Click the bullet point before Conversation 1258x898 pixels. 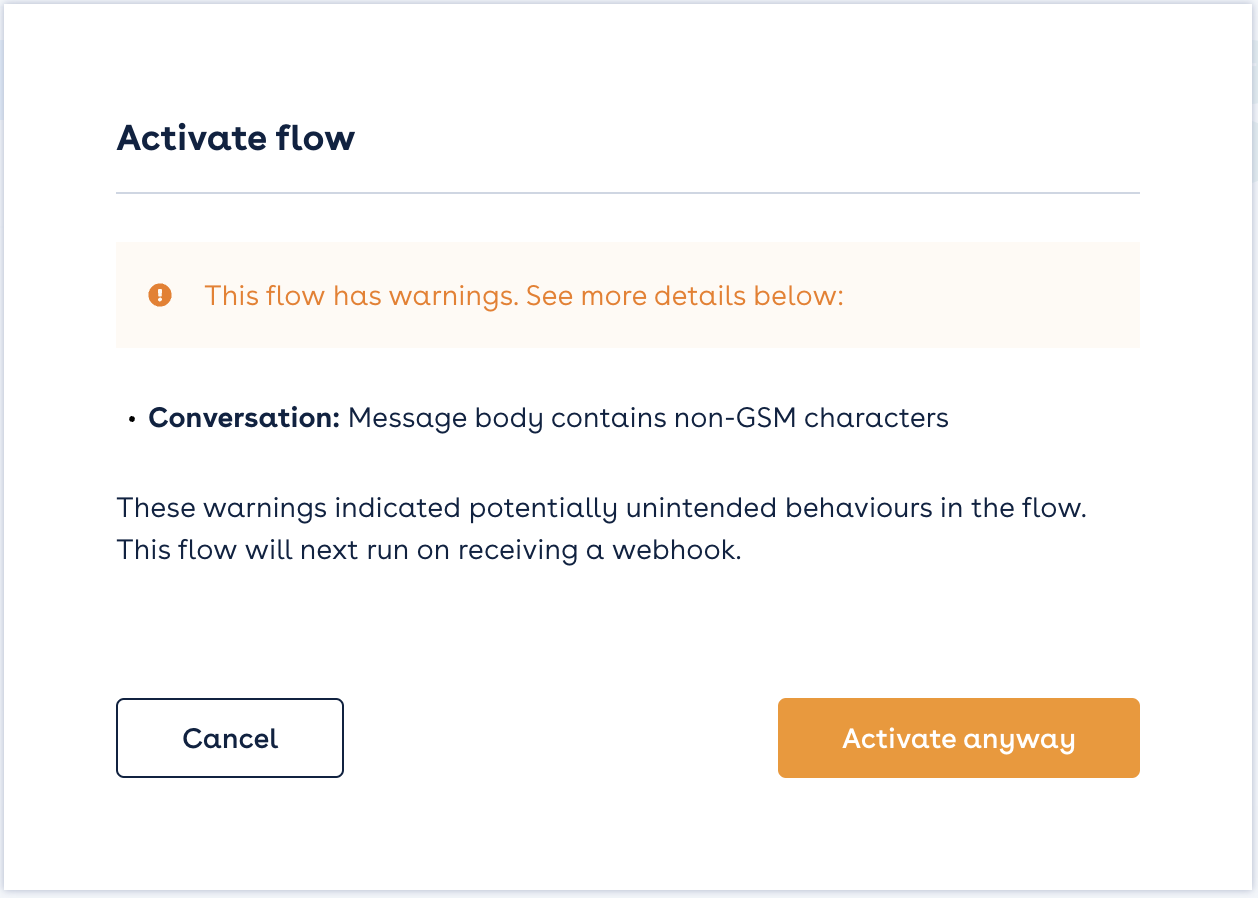click(x=131, y=419)
